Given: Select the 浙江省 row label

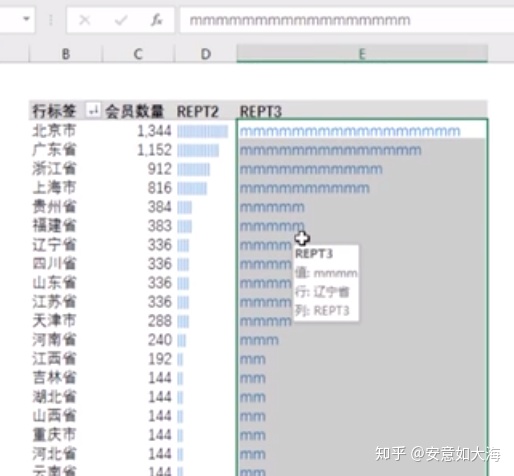Looking at the screenshot, I should pos(54,168).
